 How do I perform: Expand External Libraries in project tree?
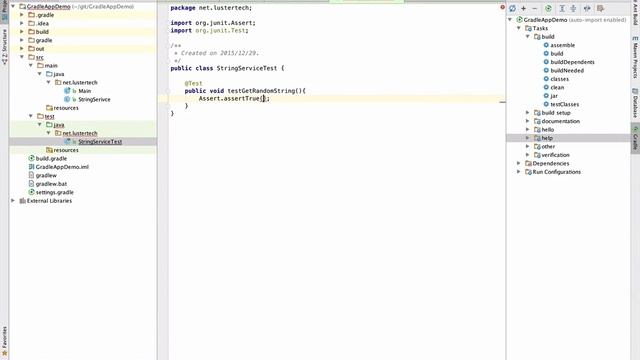point(13,201)
